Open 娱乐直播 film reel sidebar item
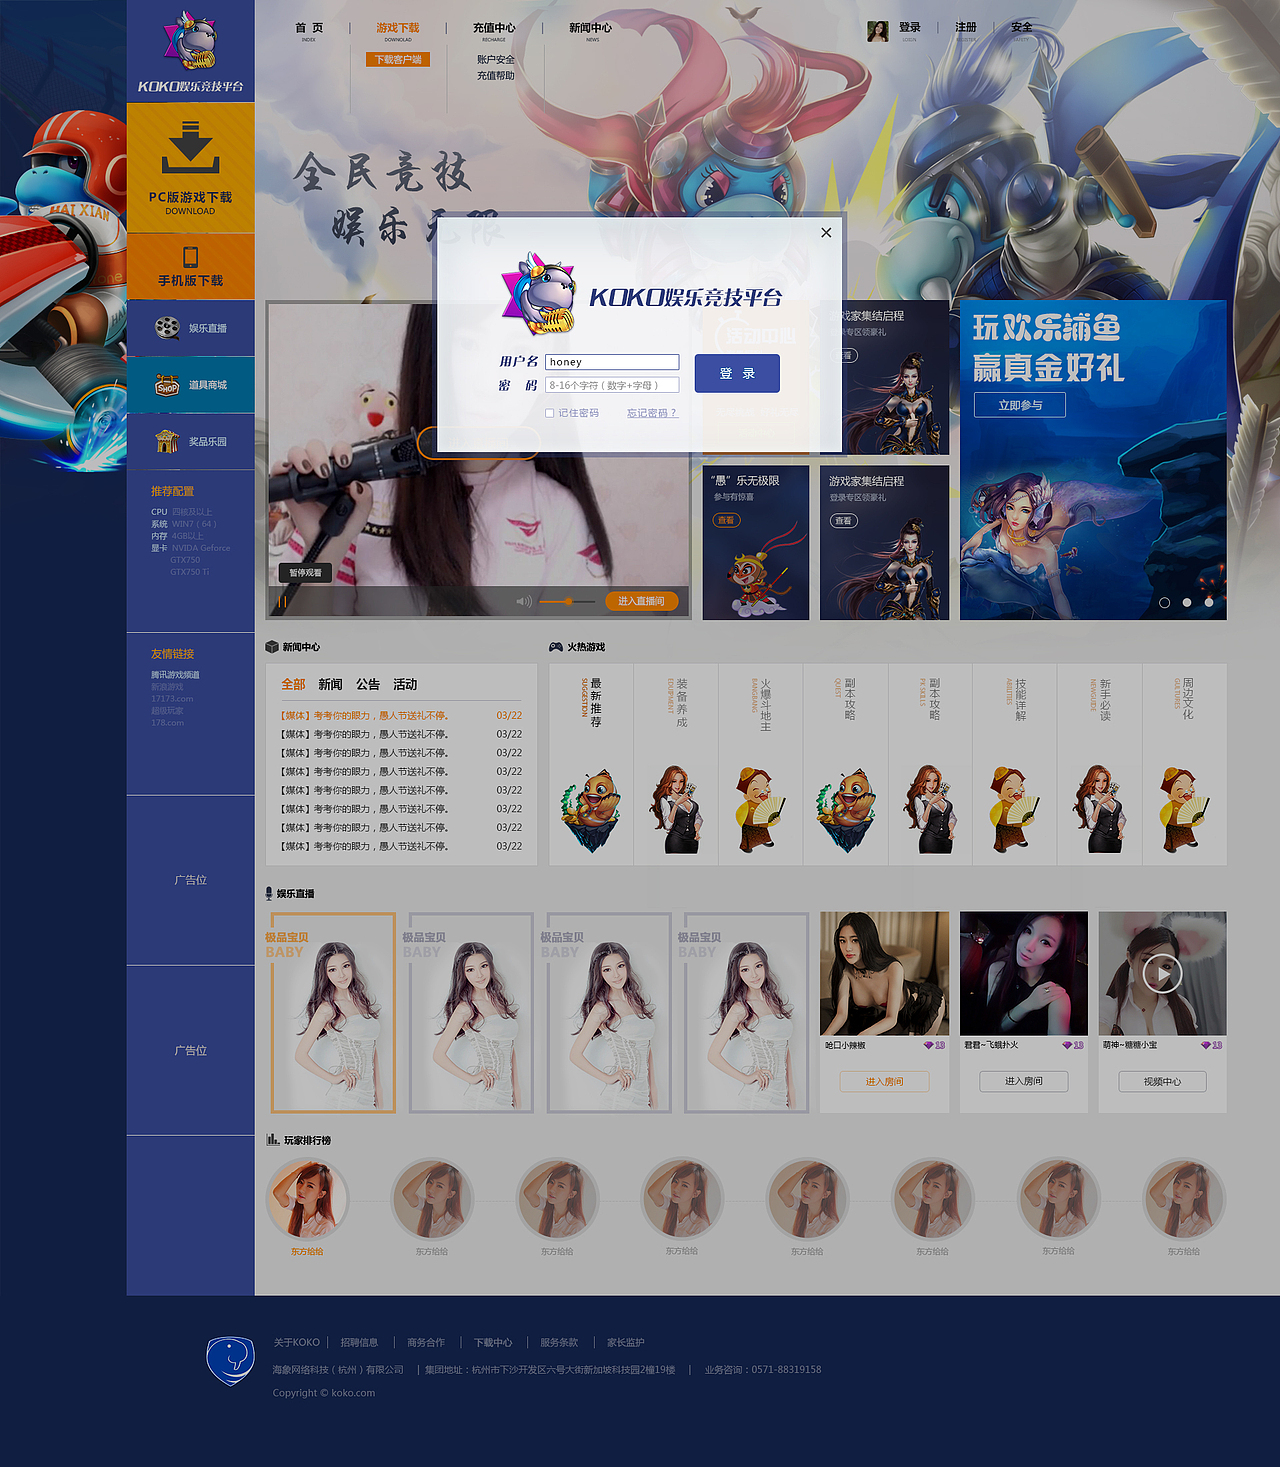 (167, 328)
